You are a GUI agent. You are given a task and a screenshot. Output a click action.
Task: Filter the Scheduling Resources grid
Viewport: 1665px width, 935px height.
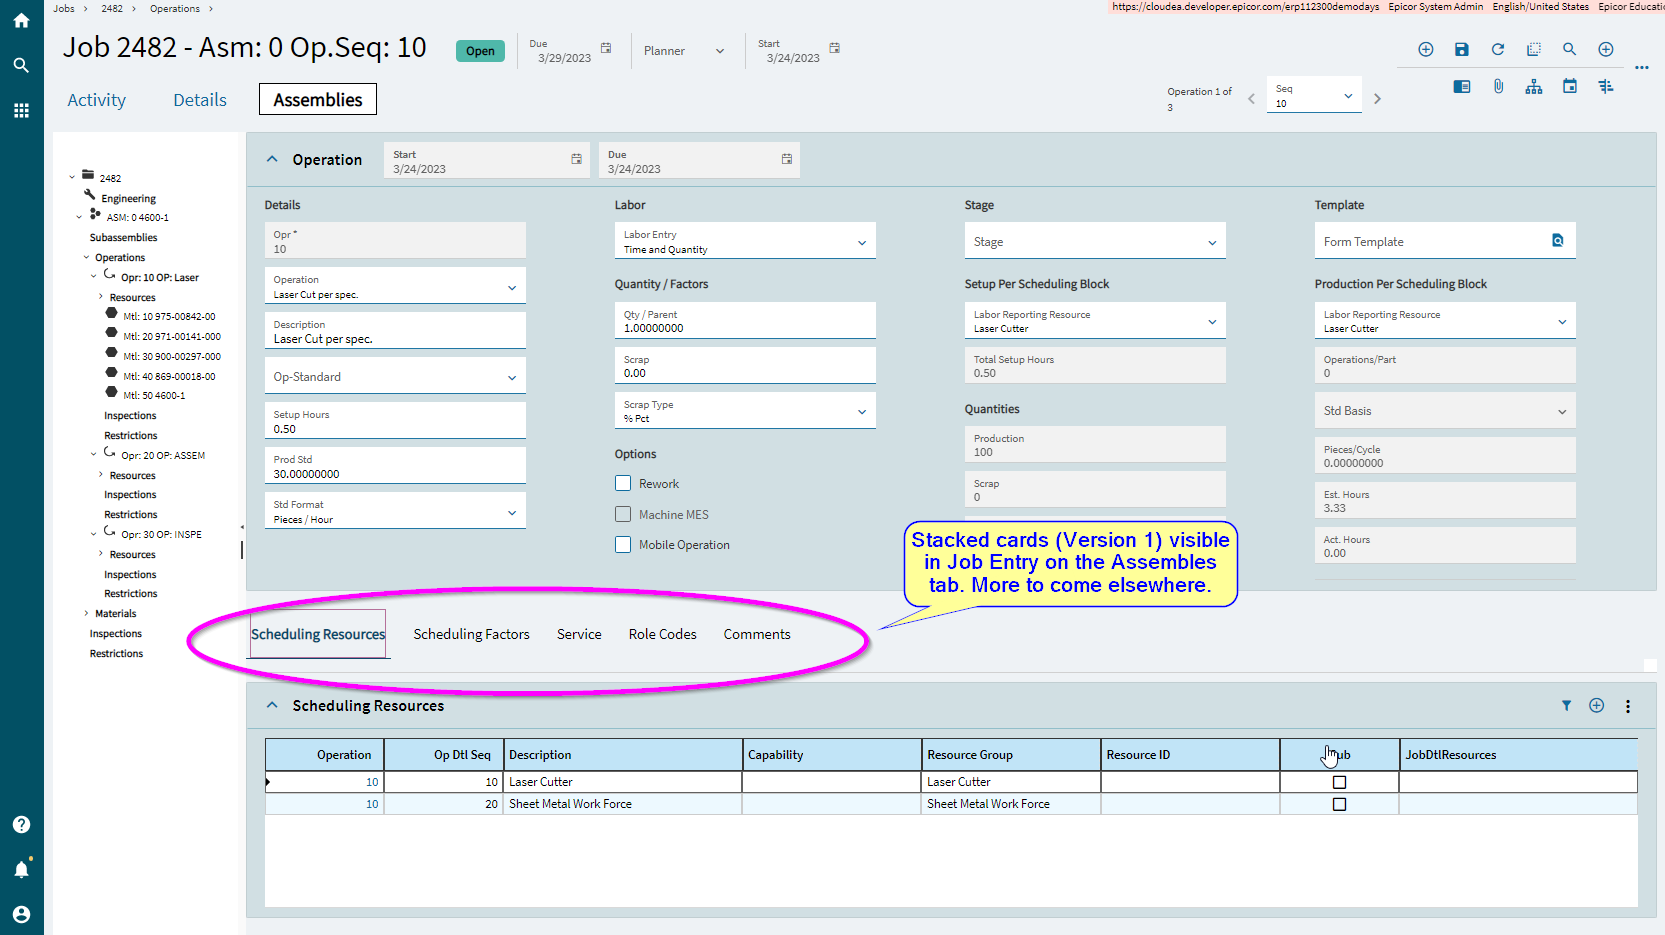[1567, 706]
